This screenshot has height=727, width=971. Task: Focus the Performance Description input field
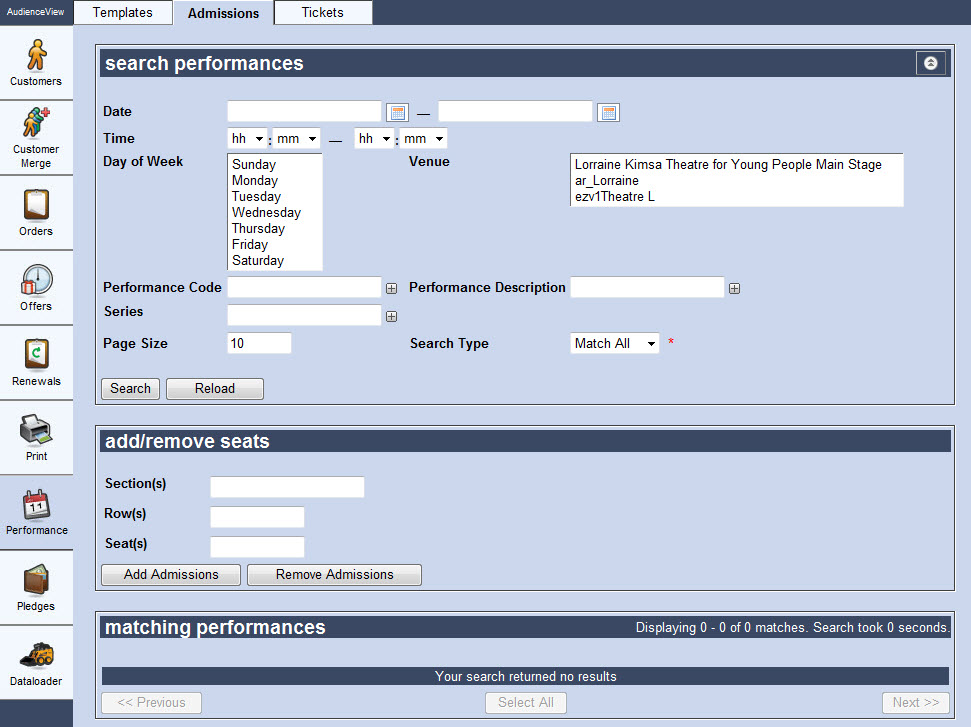pos(647,287)
